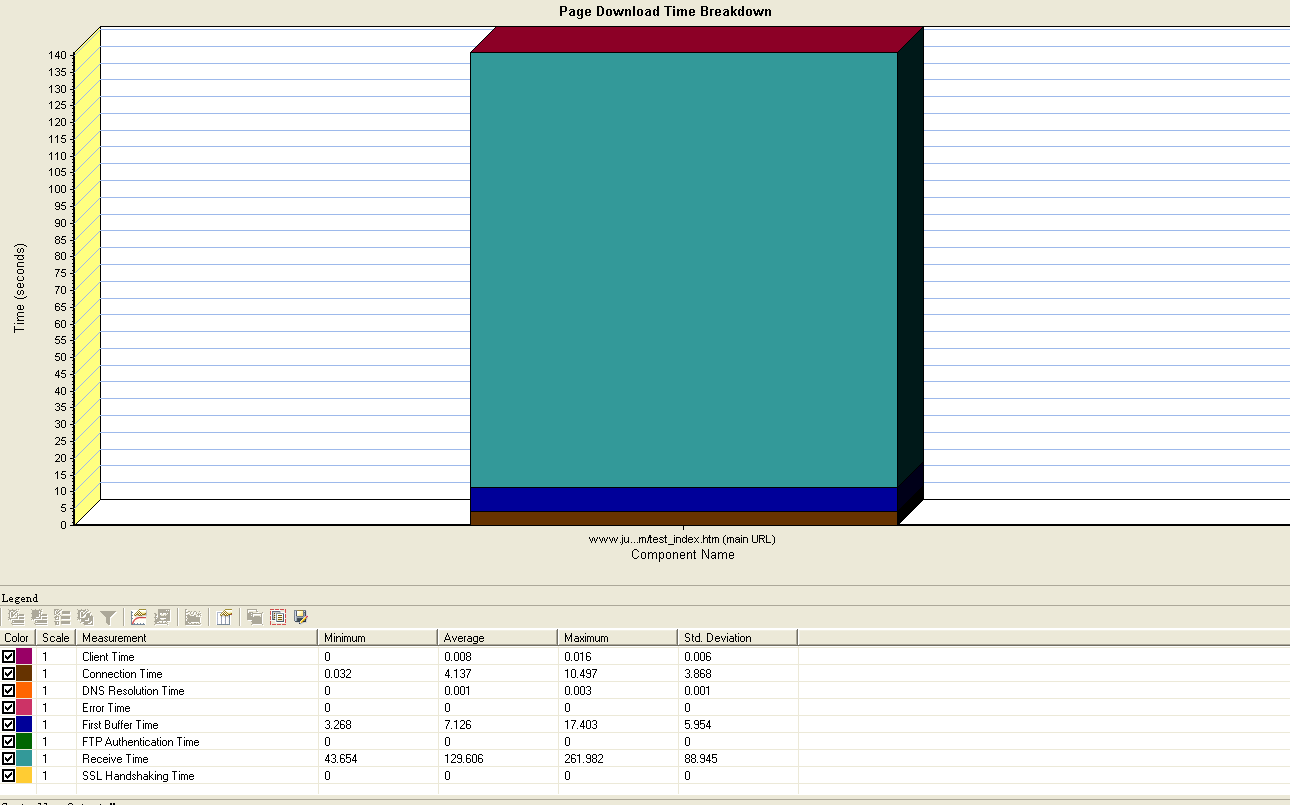The height and width of the screenshot is (805, 1290).
Task: Click the Color column header
Action: coord(17,637)
